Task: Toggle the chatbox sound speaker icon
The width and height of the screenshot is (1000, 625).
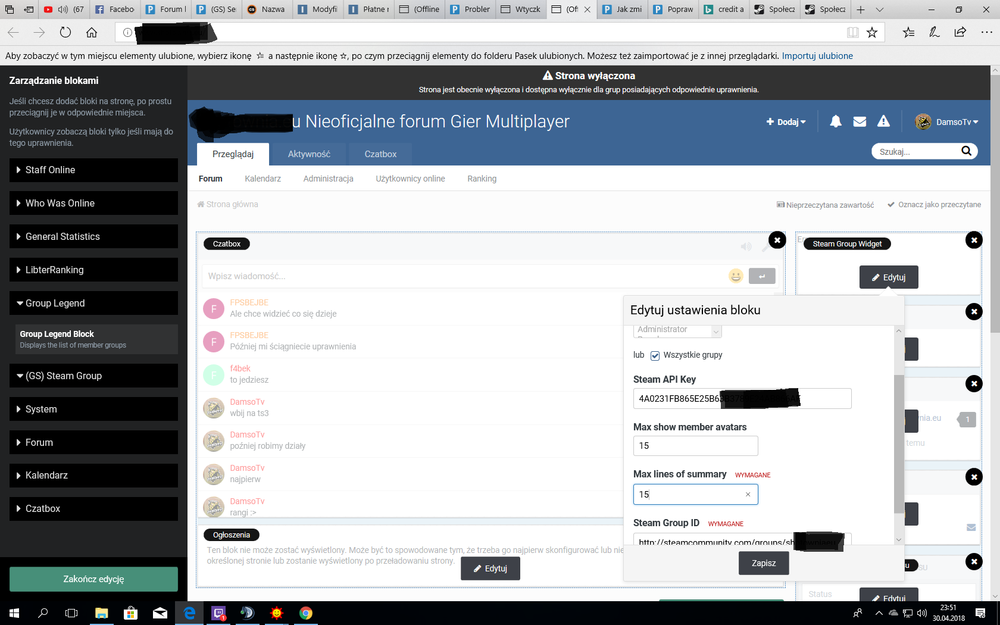Action: coord(746,246)
